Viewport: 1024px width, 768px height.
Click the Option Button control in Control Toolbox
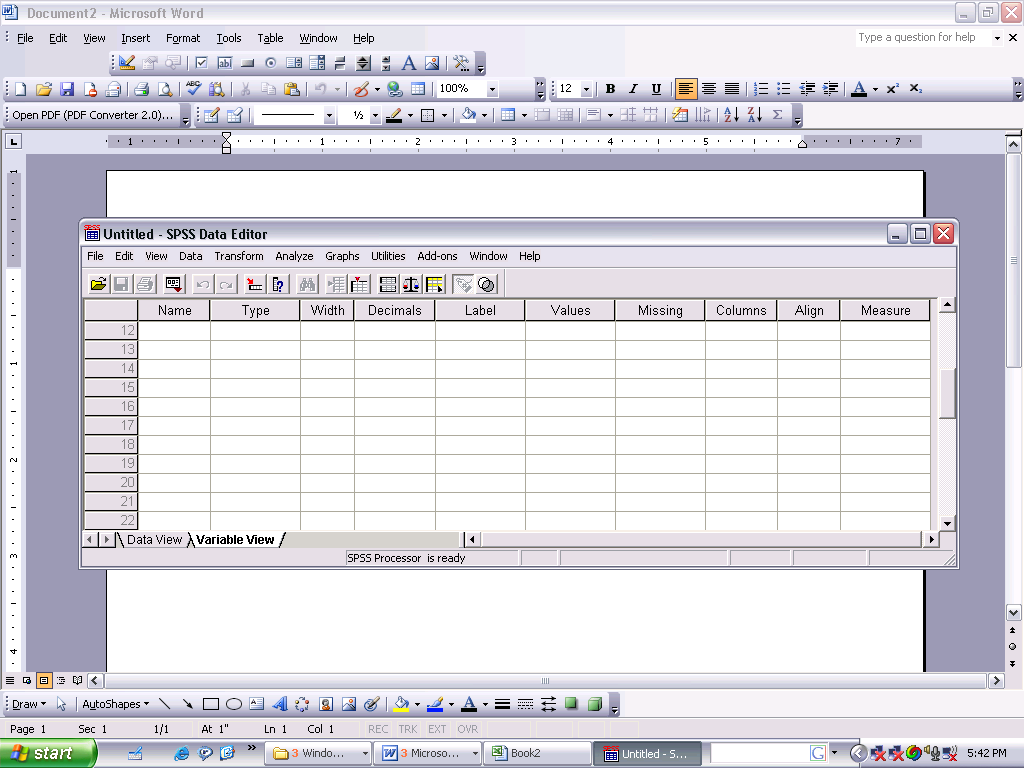[x=270, y=63]
